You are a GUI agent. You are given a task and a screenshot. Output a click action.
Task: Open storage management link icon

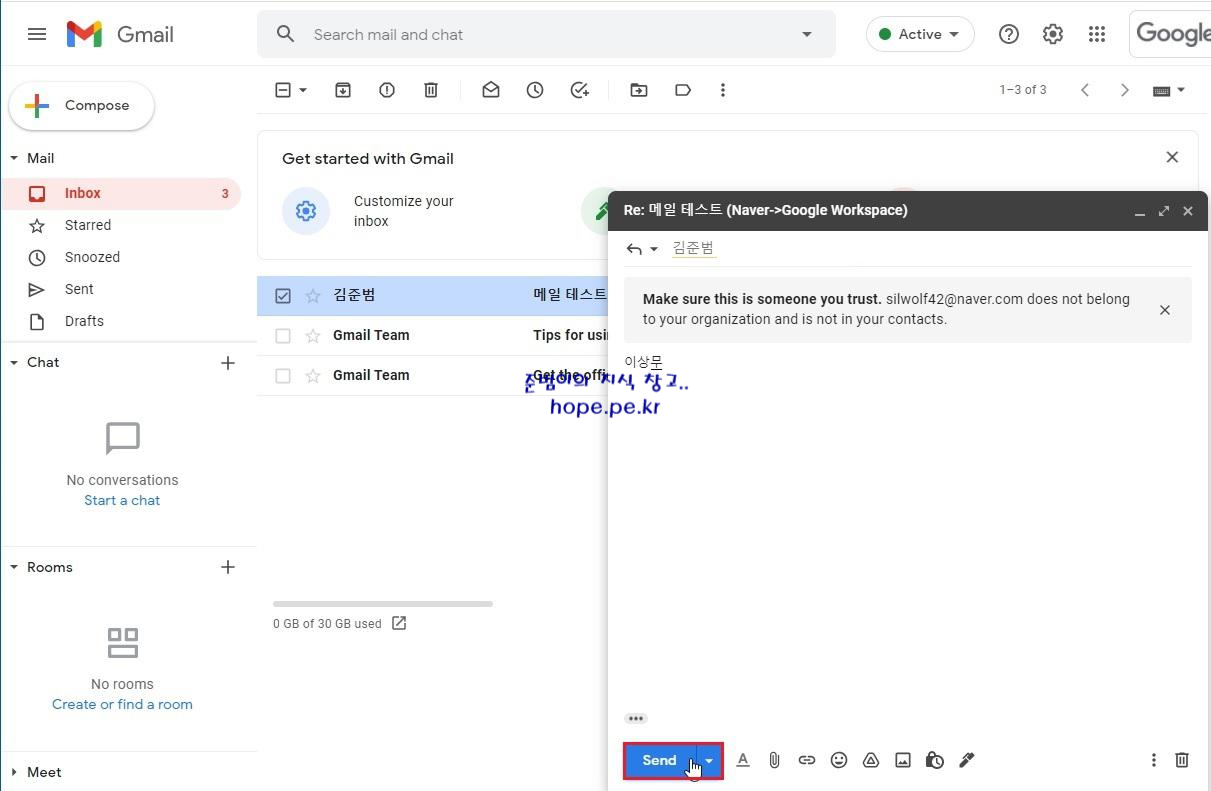399,623
